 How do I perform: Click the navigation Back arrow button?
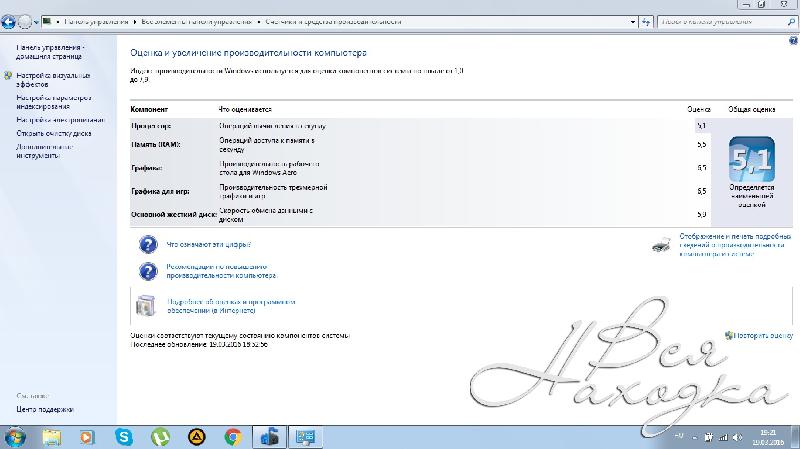[x=10, y=20]
